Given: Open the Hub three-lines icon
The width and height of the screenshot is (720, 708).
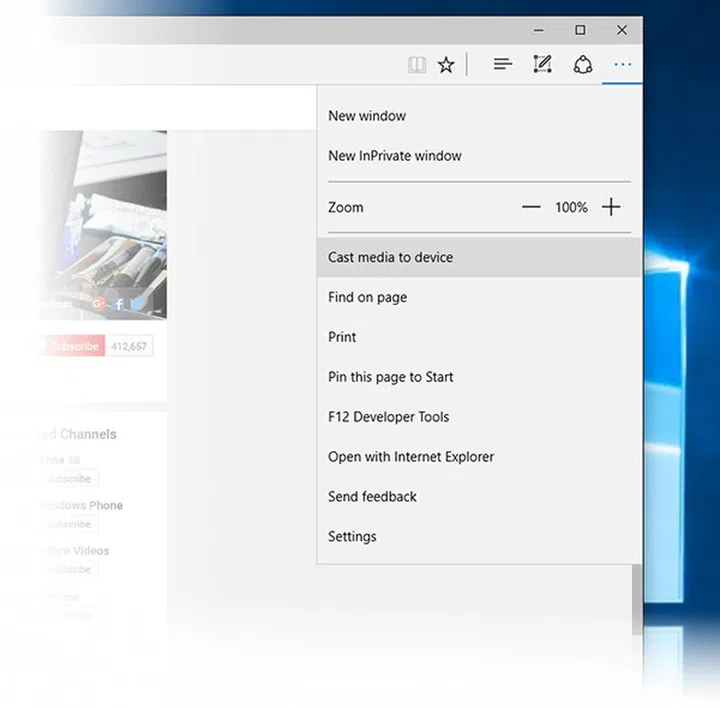Looking at the screenshot, I should [503, 65].
